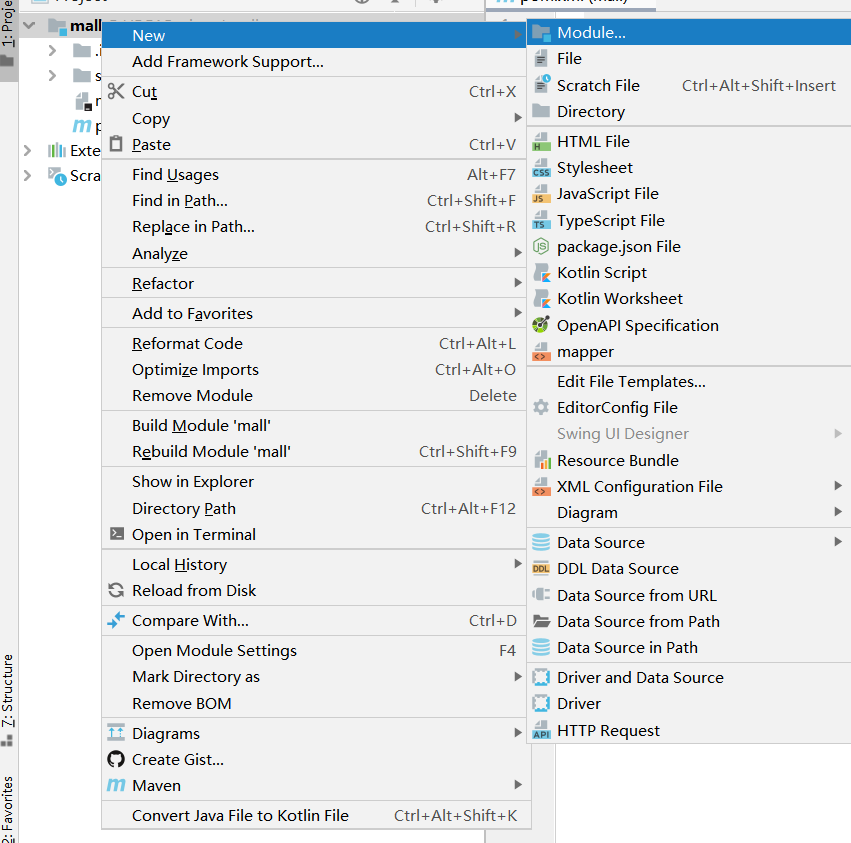The height and width of the screenshot is (843, 851).
Task: Open the Data Source submenu arrow
Action: click(838, 542)
